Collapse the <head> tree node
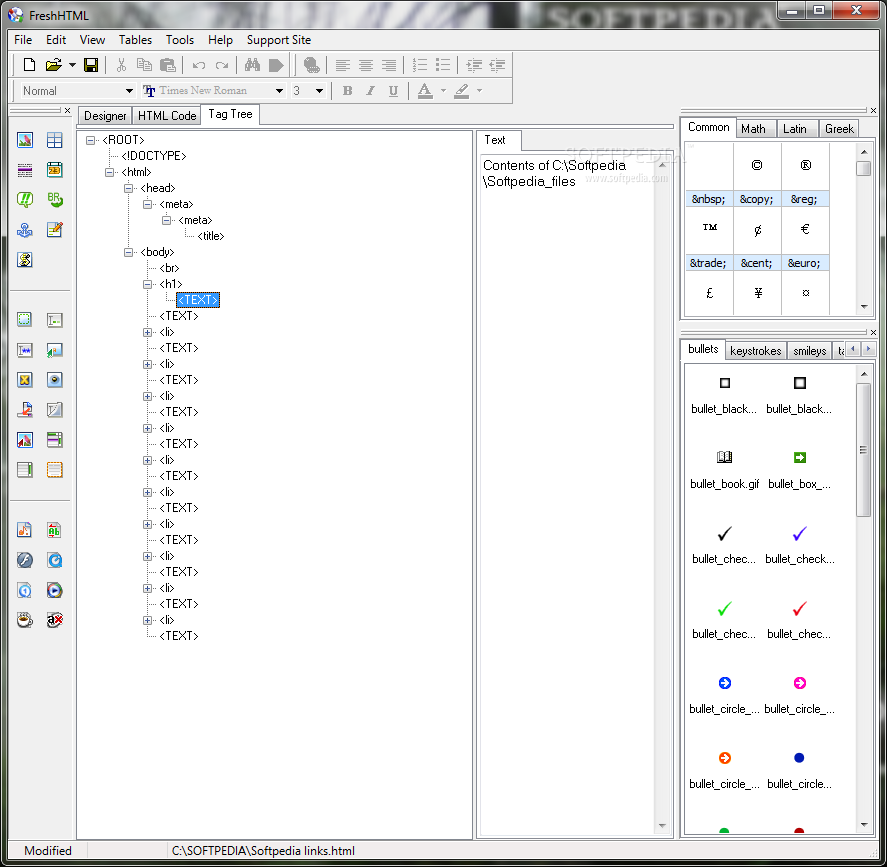The width and height of the screenshot is (887, 867). pos(128,188)
